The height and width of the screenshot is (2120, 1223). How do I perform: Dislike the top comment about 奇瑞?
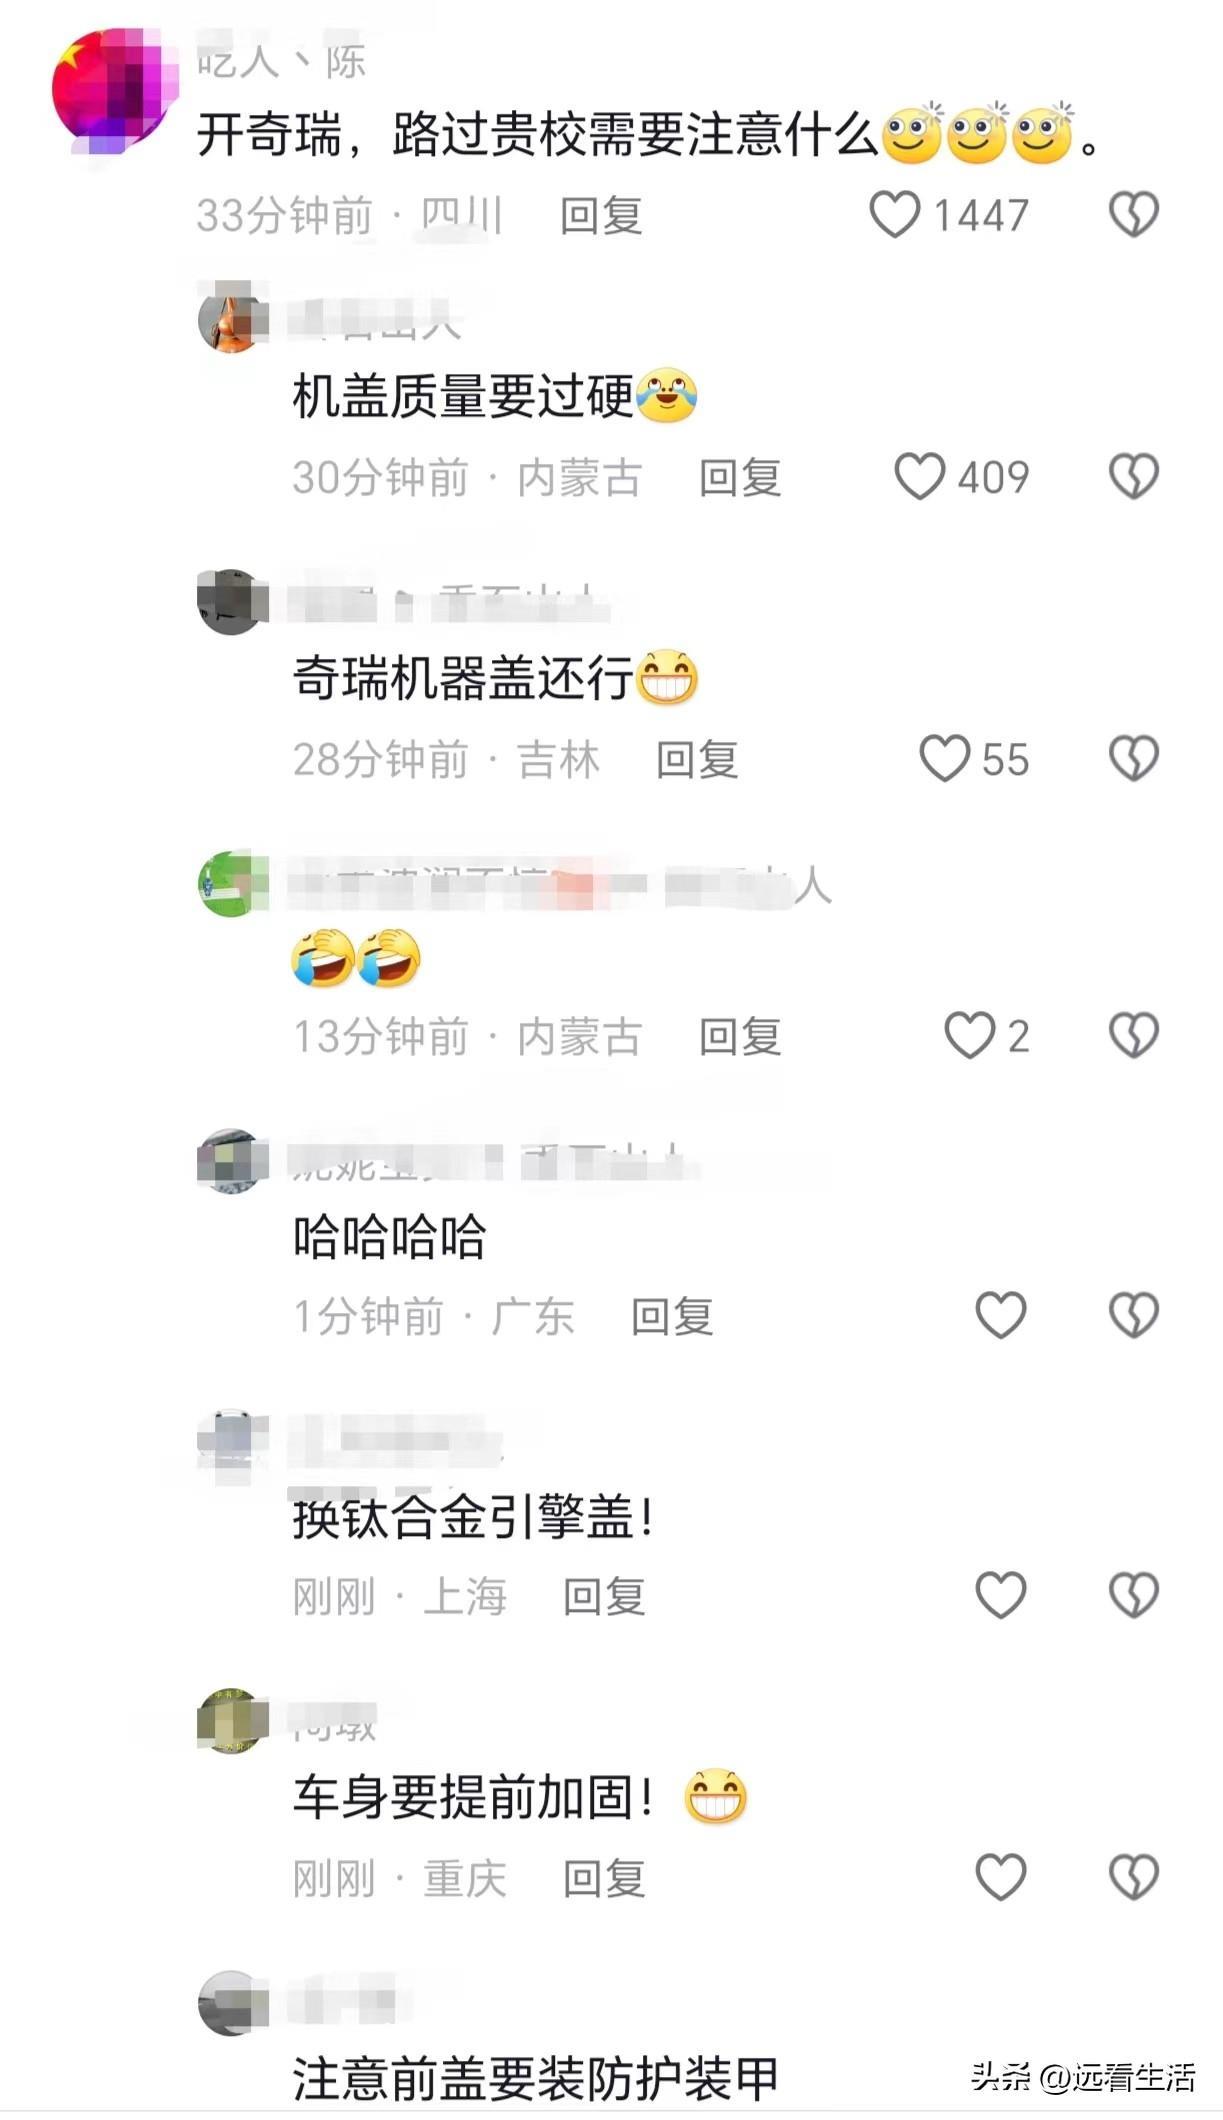(1134, 215)
